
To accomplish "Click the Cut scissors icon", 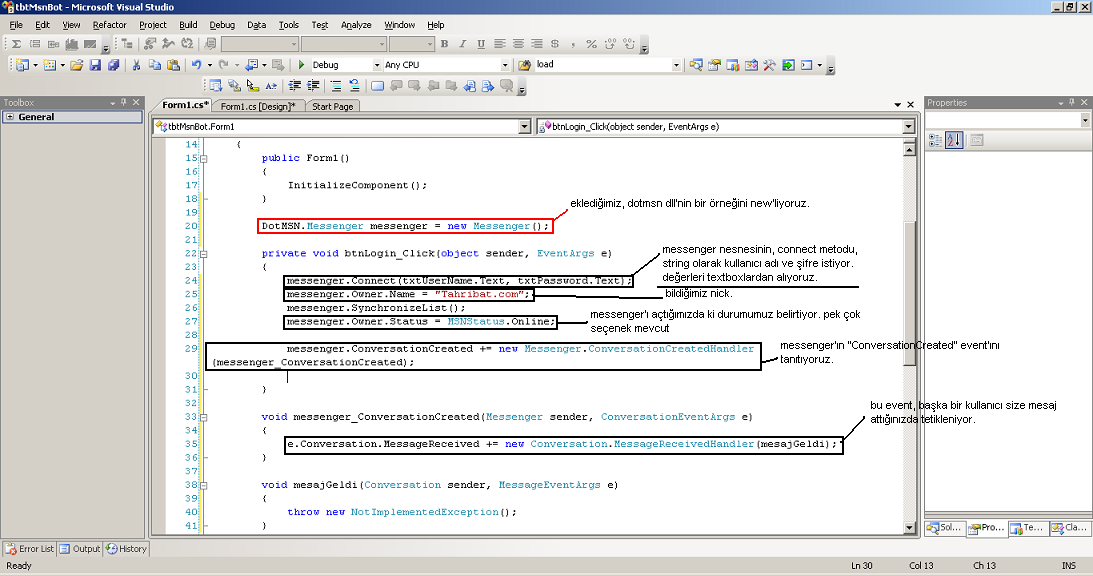I will point(136,65).
